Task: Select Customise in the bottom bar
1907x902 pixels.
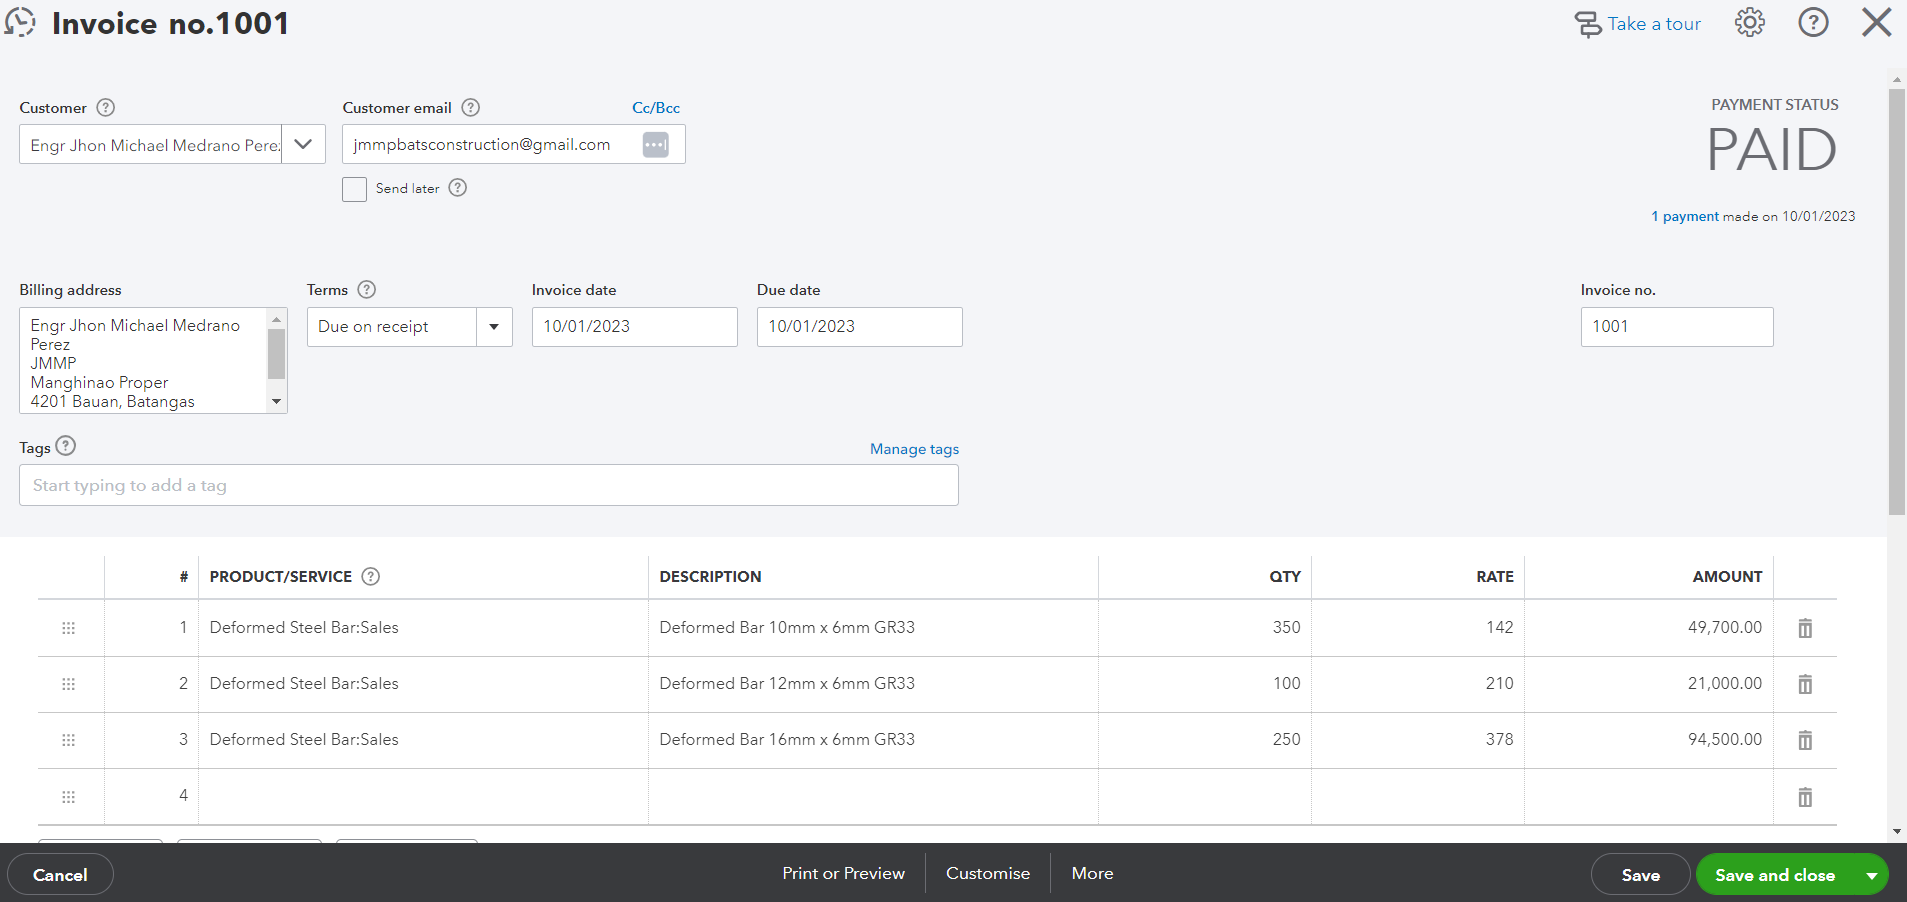Action: click(x=987, y=873)
